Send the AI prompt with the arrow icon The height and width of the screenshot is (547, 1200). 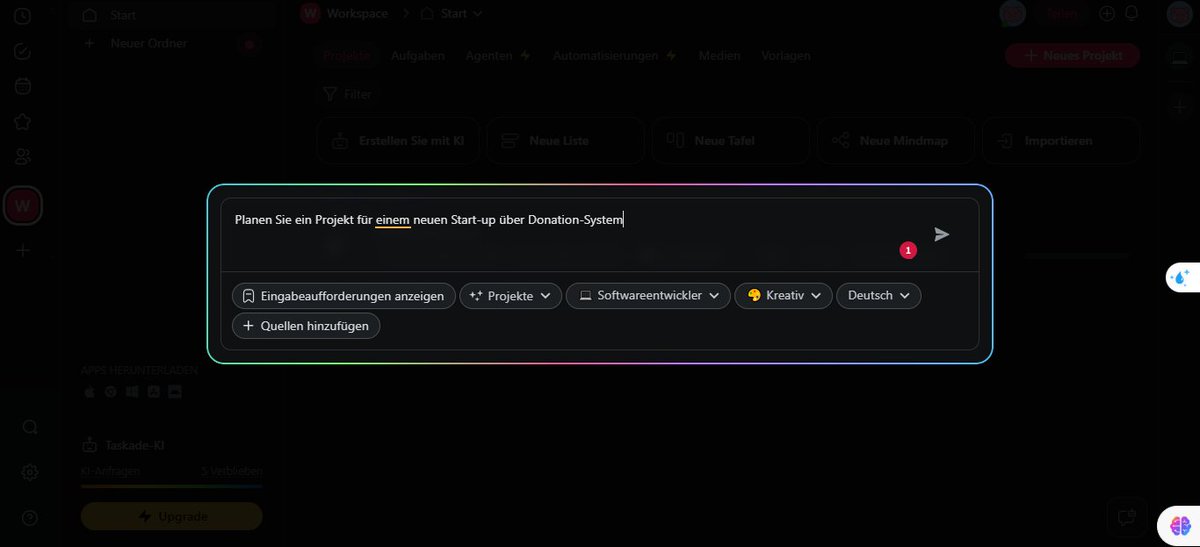pyautogui.click(x=941, y=234)
